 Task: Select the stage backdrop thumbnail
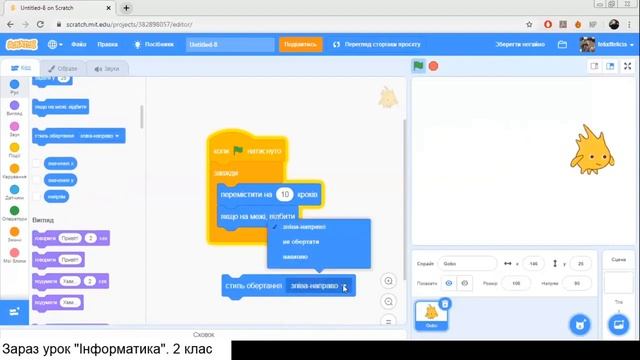(618, 283)
